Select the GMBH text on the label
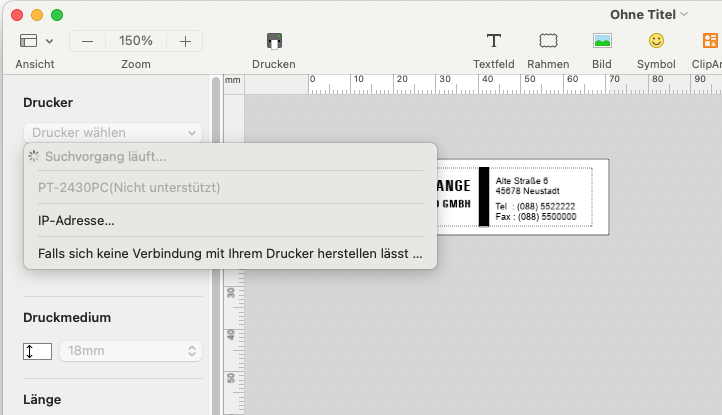Screen dimensions: 722x415 click(x=456, y=204)
